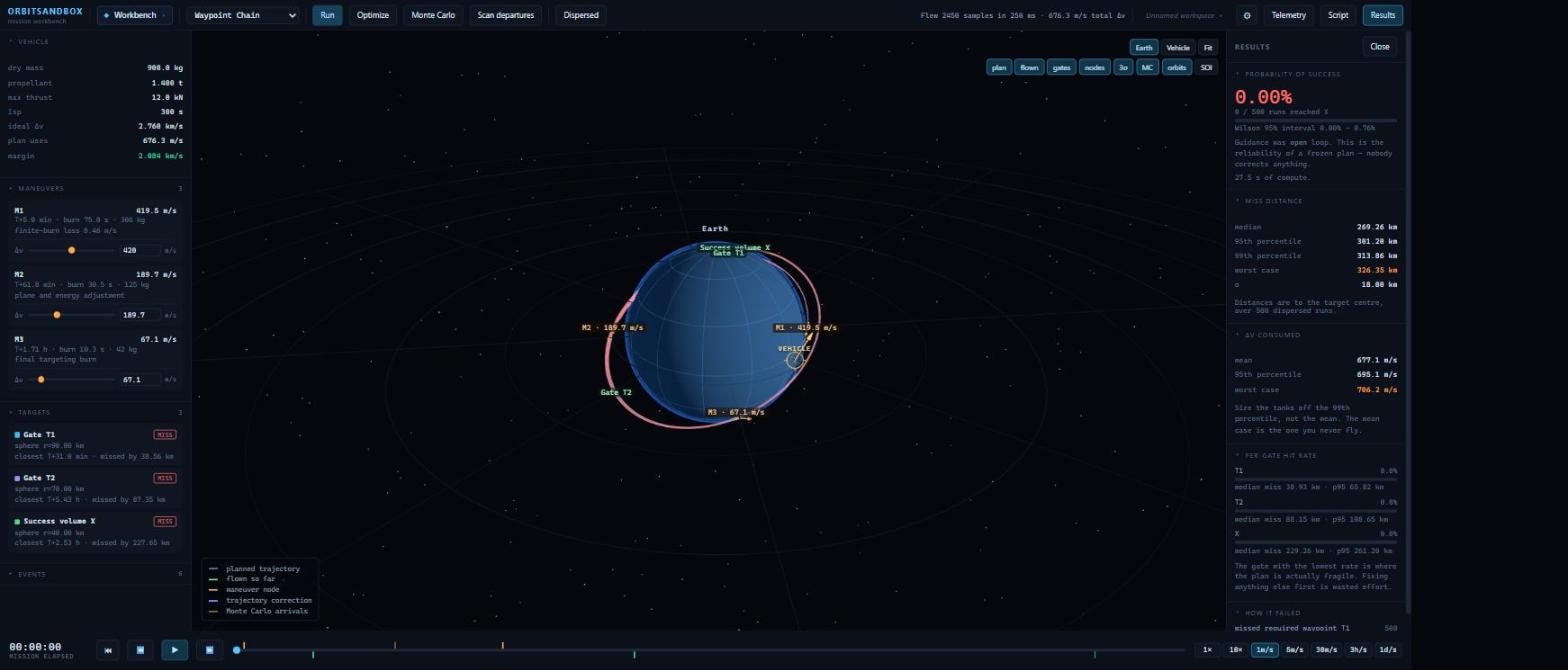Collapse the Maneuvers section
Image resolution: width=1568 pixels, height=670 pixels.
pyautogui.click(x=96, y=188)
